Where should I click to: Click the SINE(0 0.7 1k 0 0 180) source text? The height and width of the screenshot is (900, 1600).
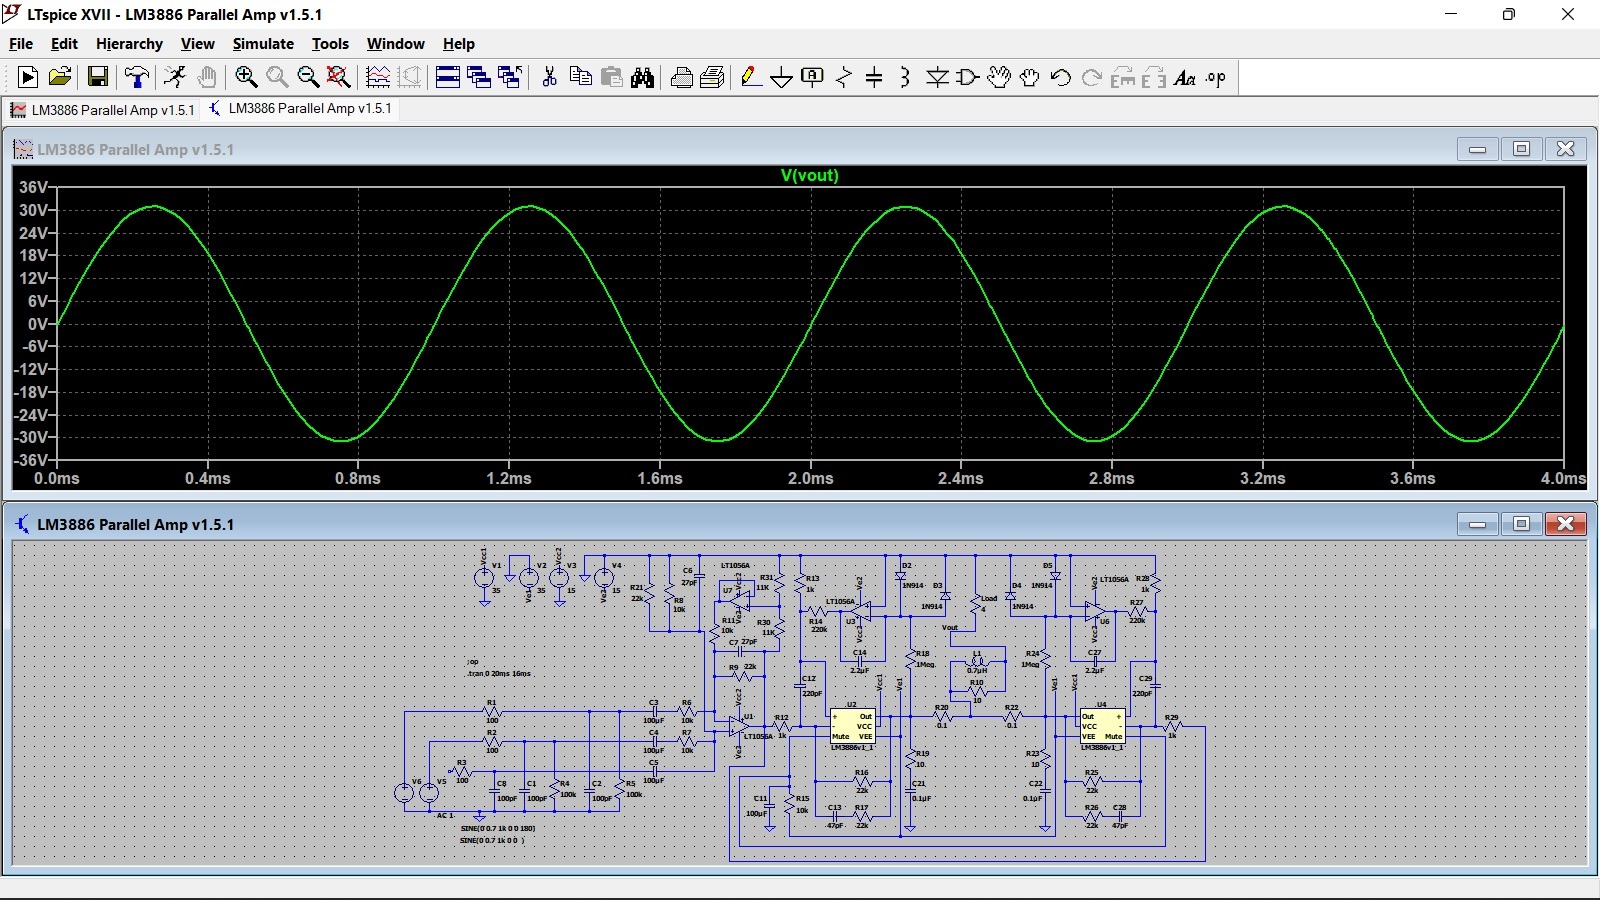click(x=498, y=829)
